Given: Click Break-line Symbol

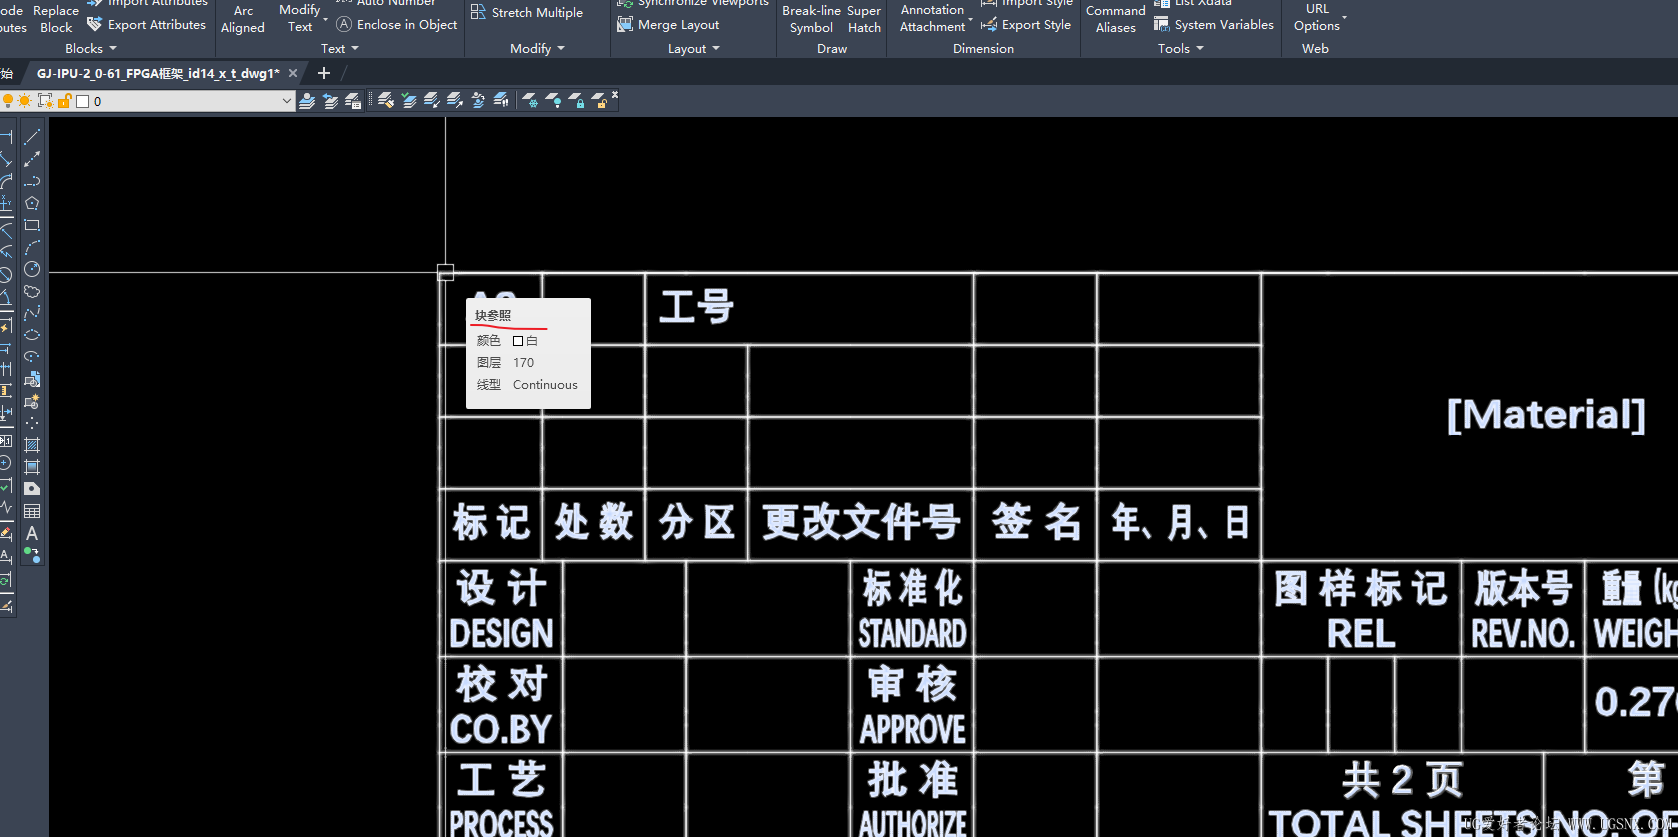Looking at the screenshot, I should (811, 19).
